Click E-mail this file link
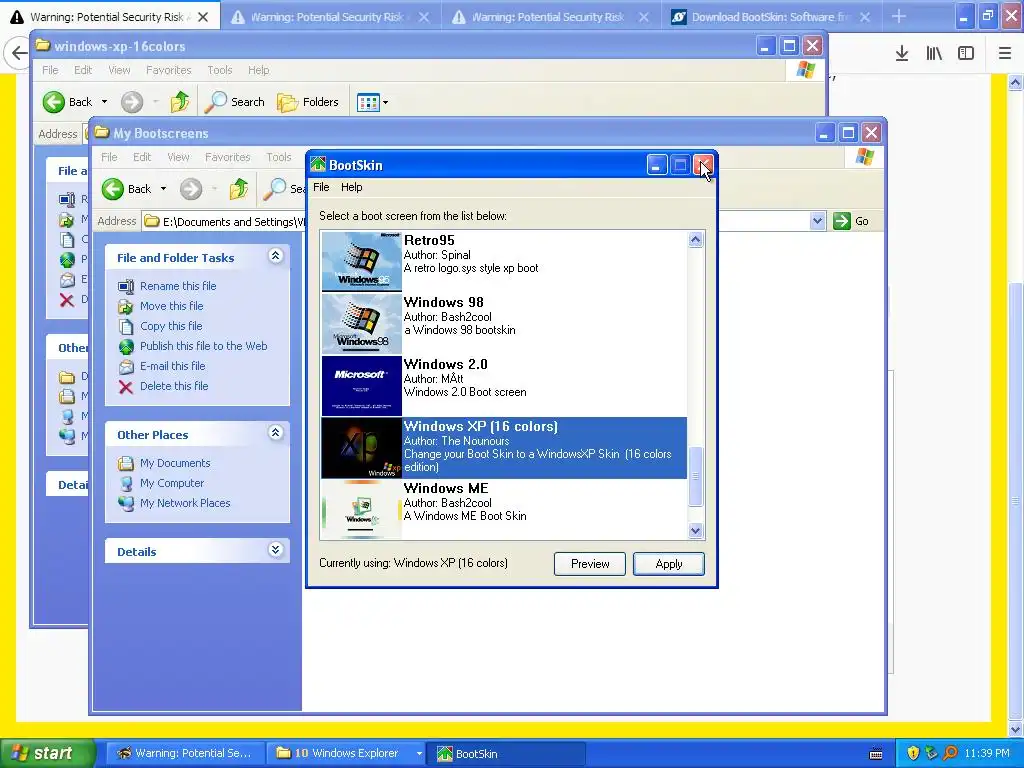This screenshot has height=768, width=1024. [172, 366]
